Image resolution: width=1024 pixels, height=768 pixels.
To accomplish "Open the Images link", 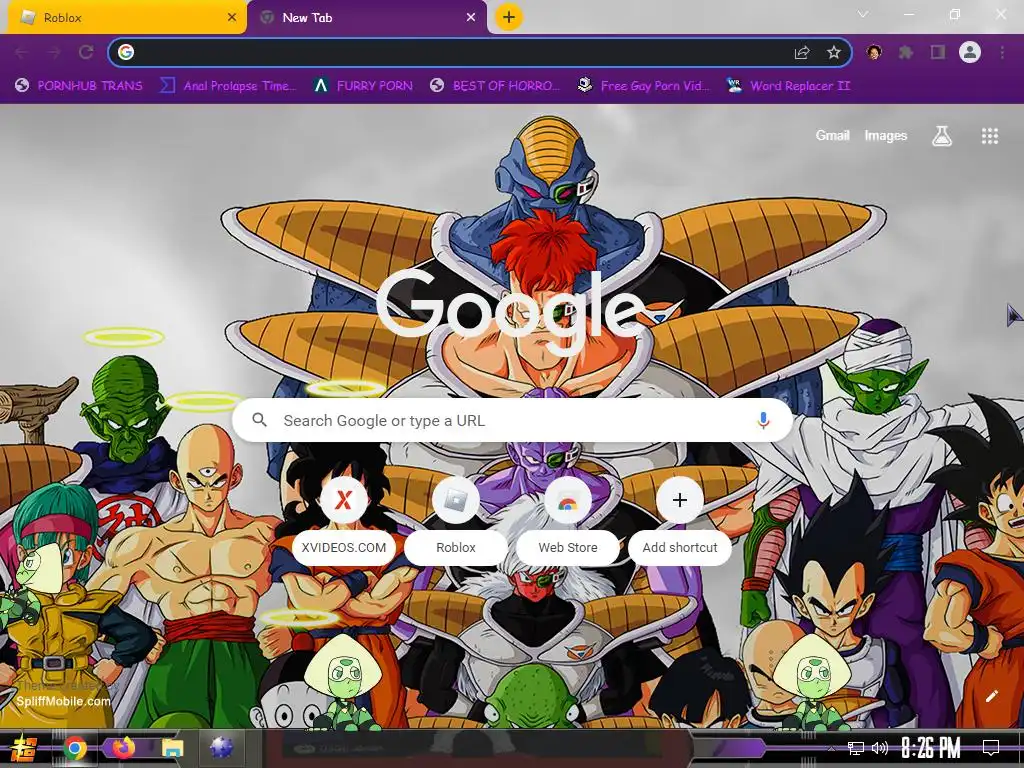I will pyautogui.click(x=886, y=135).
